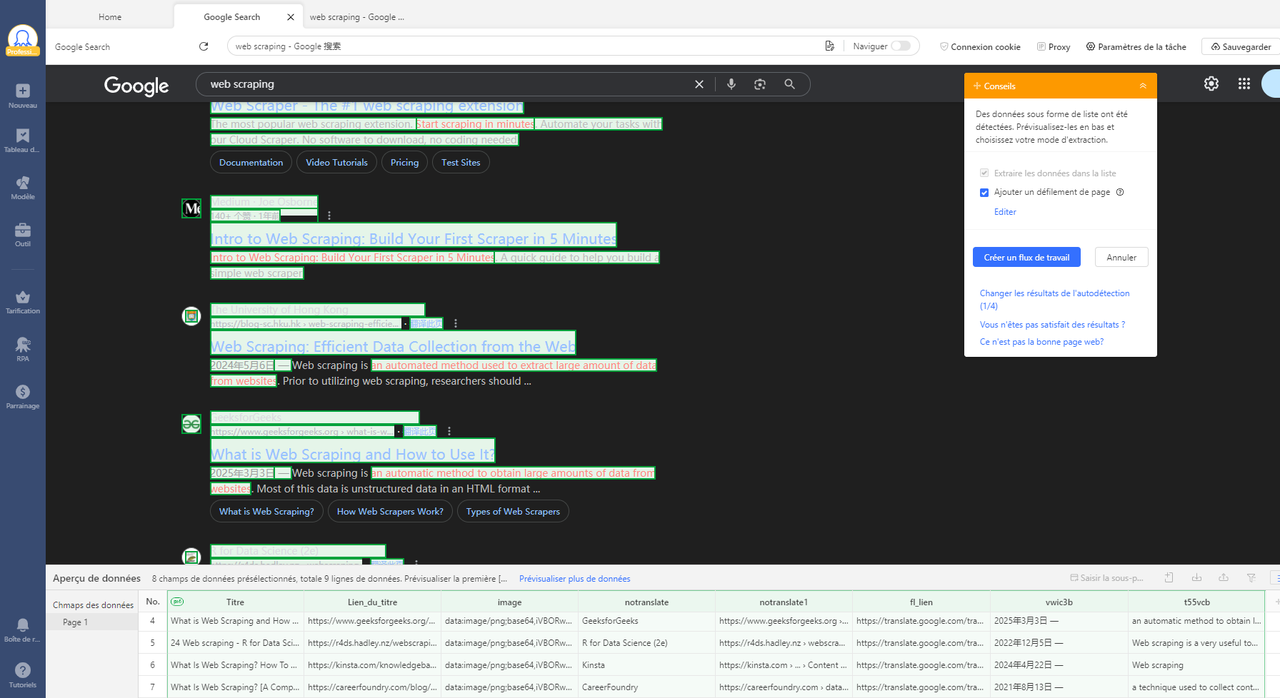
Task: Toggle Ajouter un défilement de page checkbox
Action: click(984, 192)
